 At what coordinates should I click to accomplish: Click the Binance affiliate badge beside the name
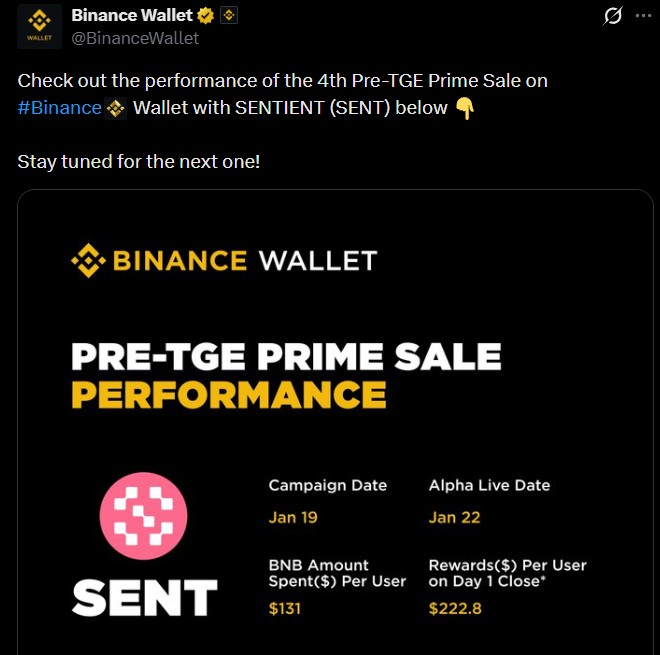click(229, 16)
